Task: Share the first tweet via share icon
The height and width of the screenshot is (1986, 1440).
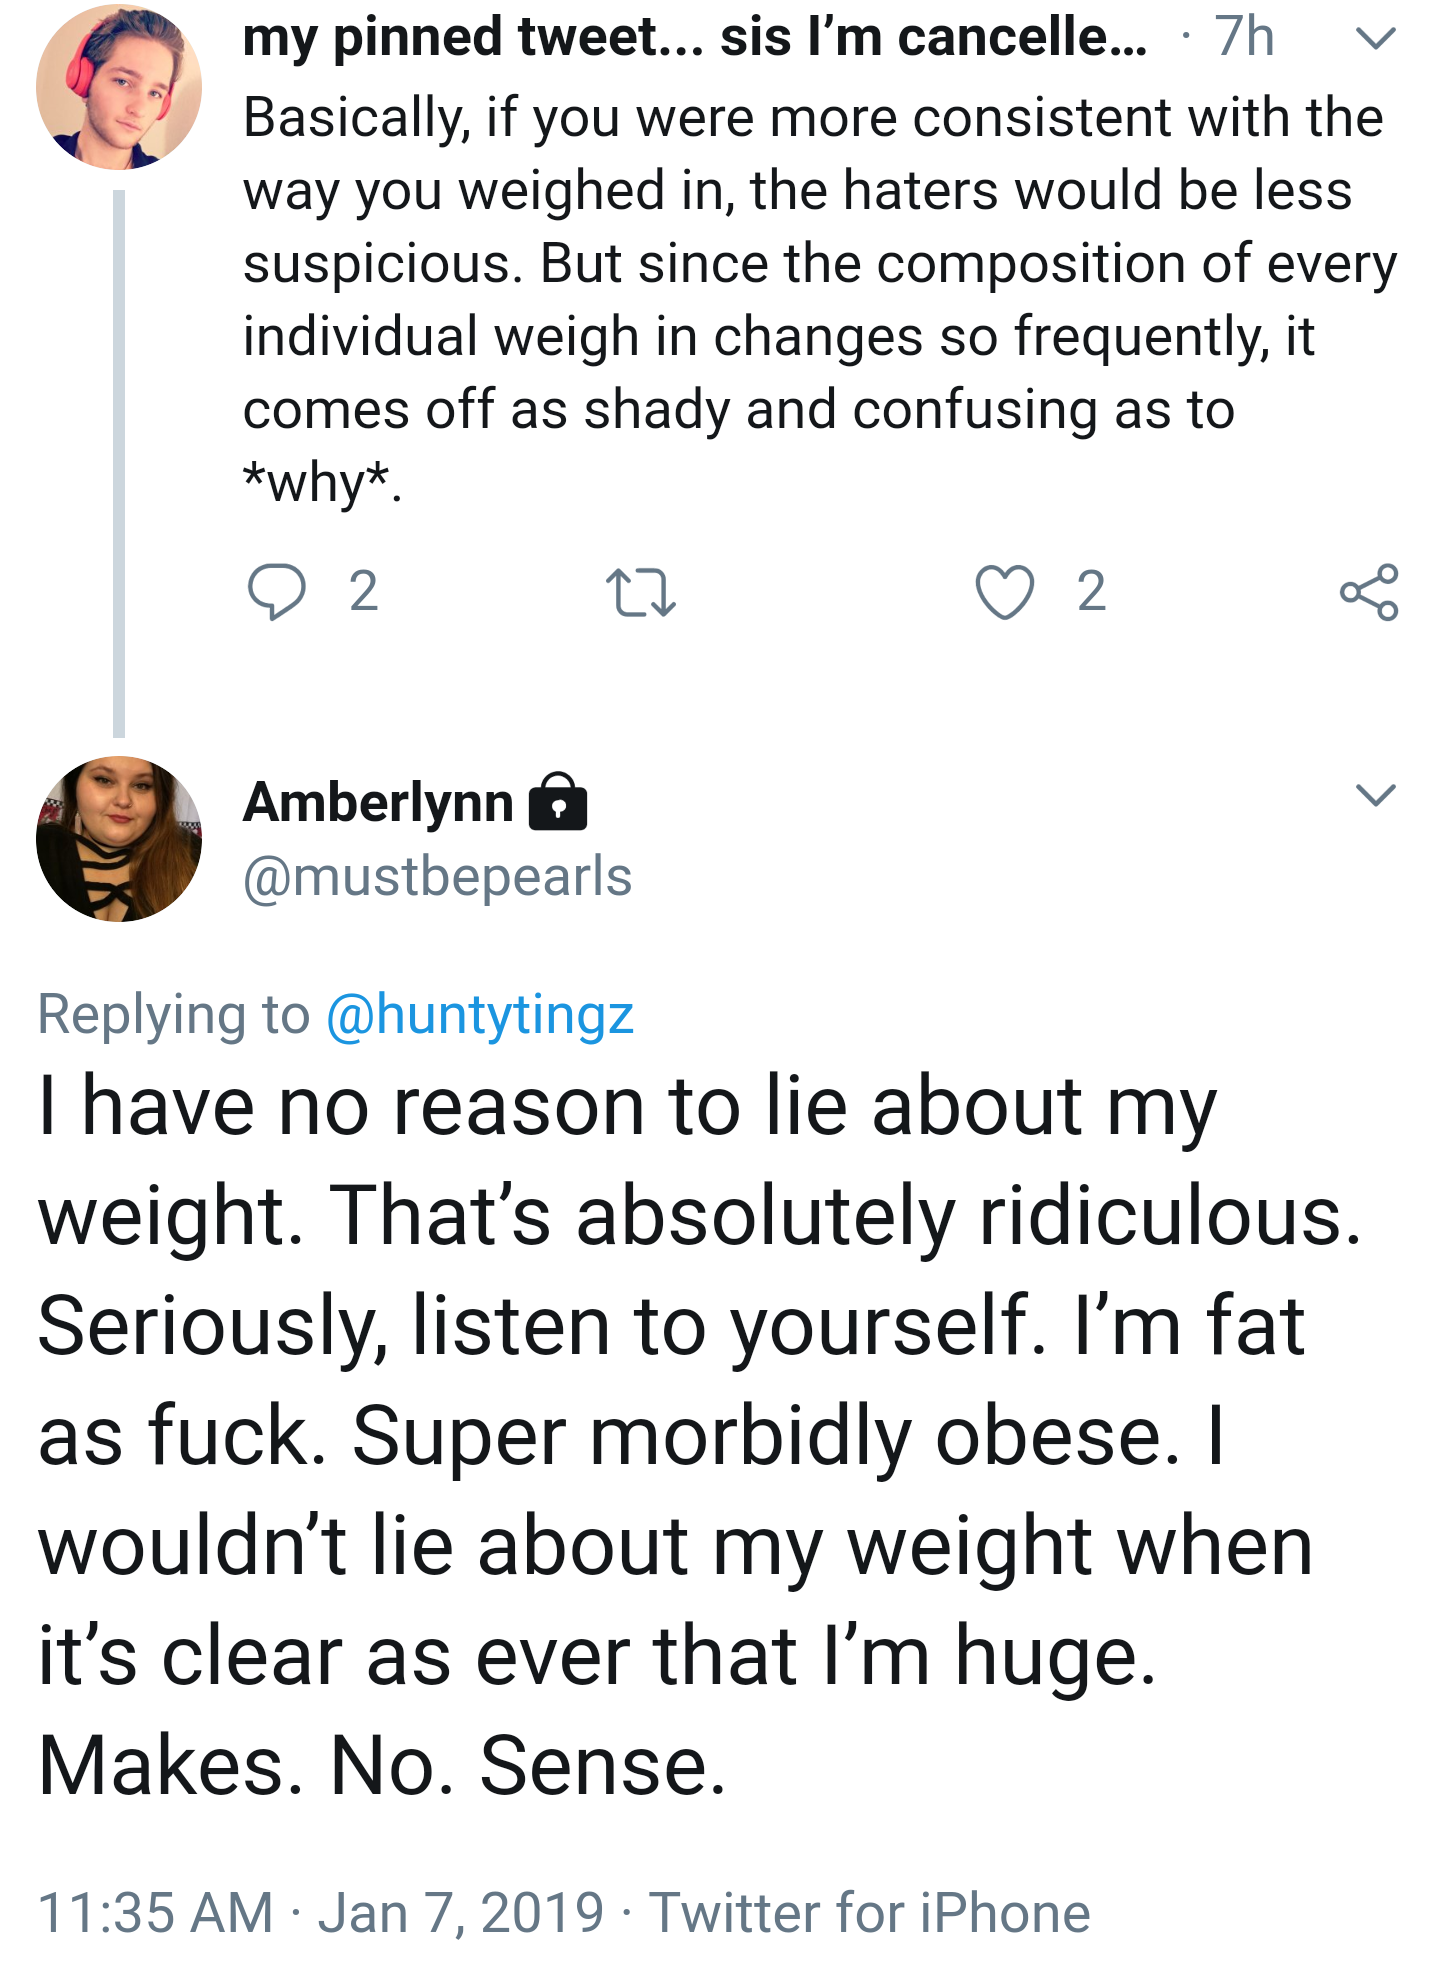Action: coord(1369,592)
